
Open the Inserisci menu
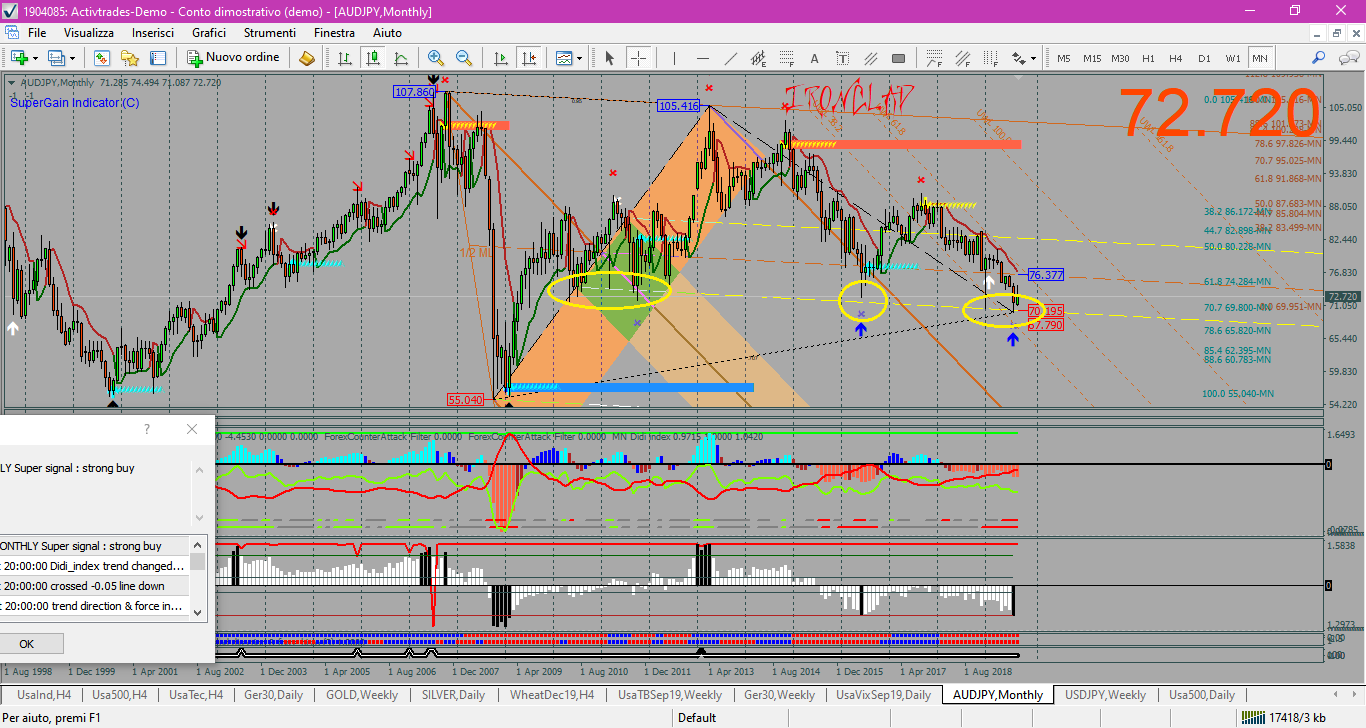pos(153,33)
